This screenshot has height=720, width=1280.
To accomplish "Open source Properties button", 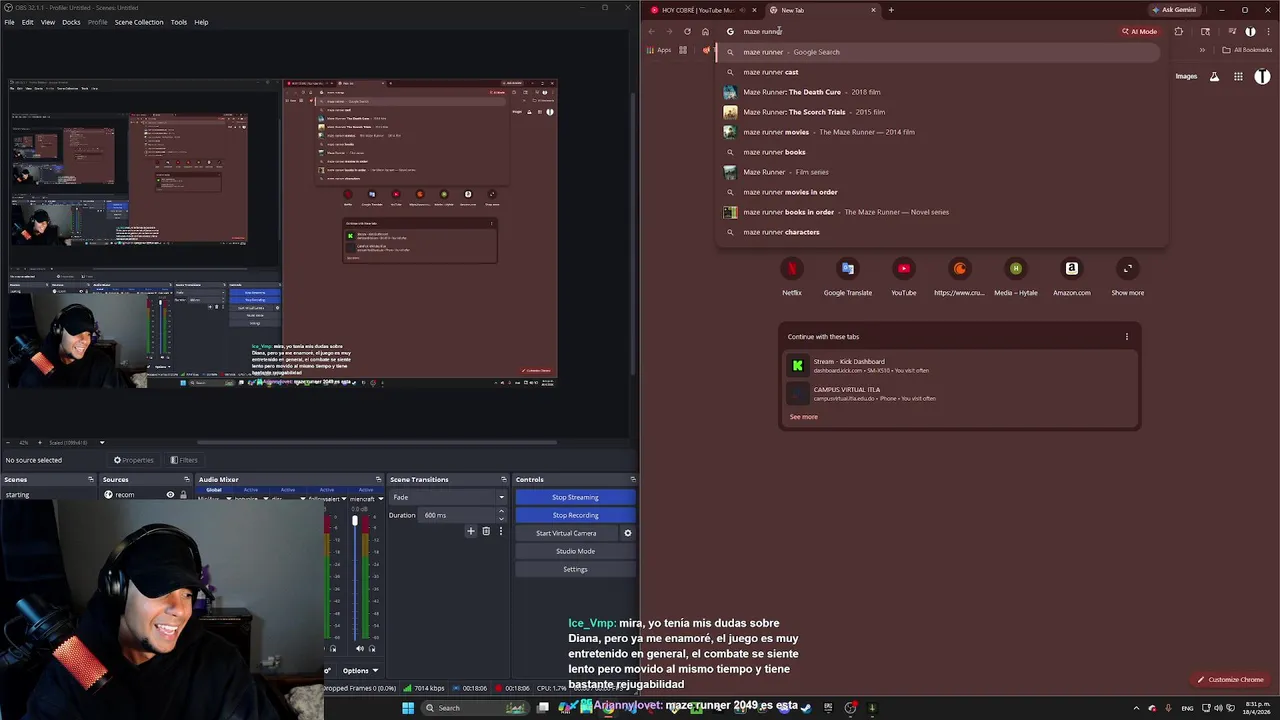I will (133, 460).
